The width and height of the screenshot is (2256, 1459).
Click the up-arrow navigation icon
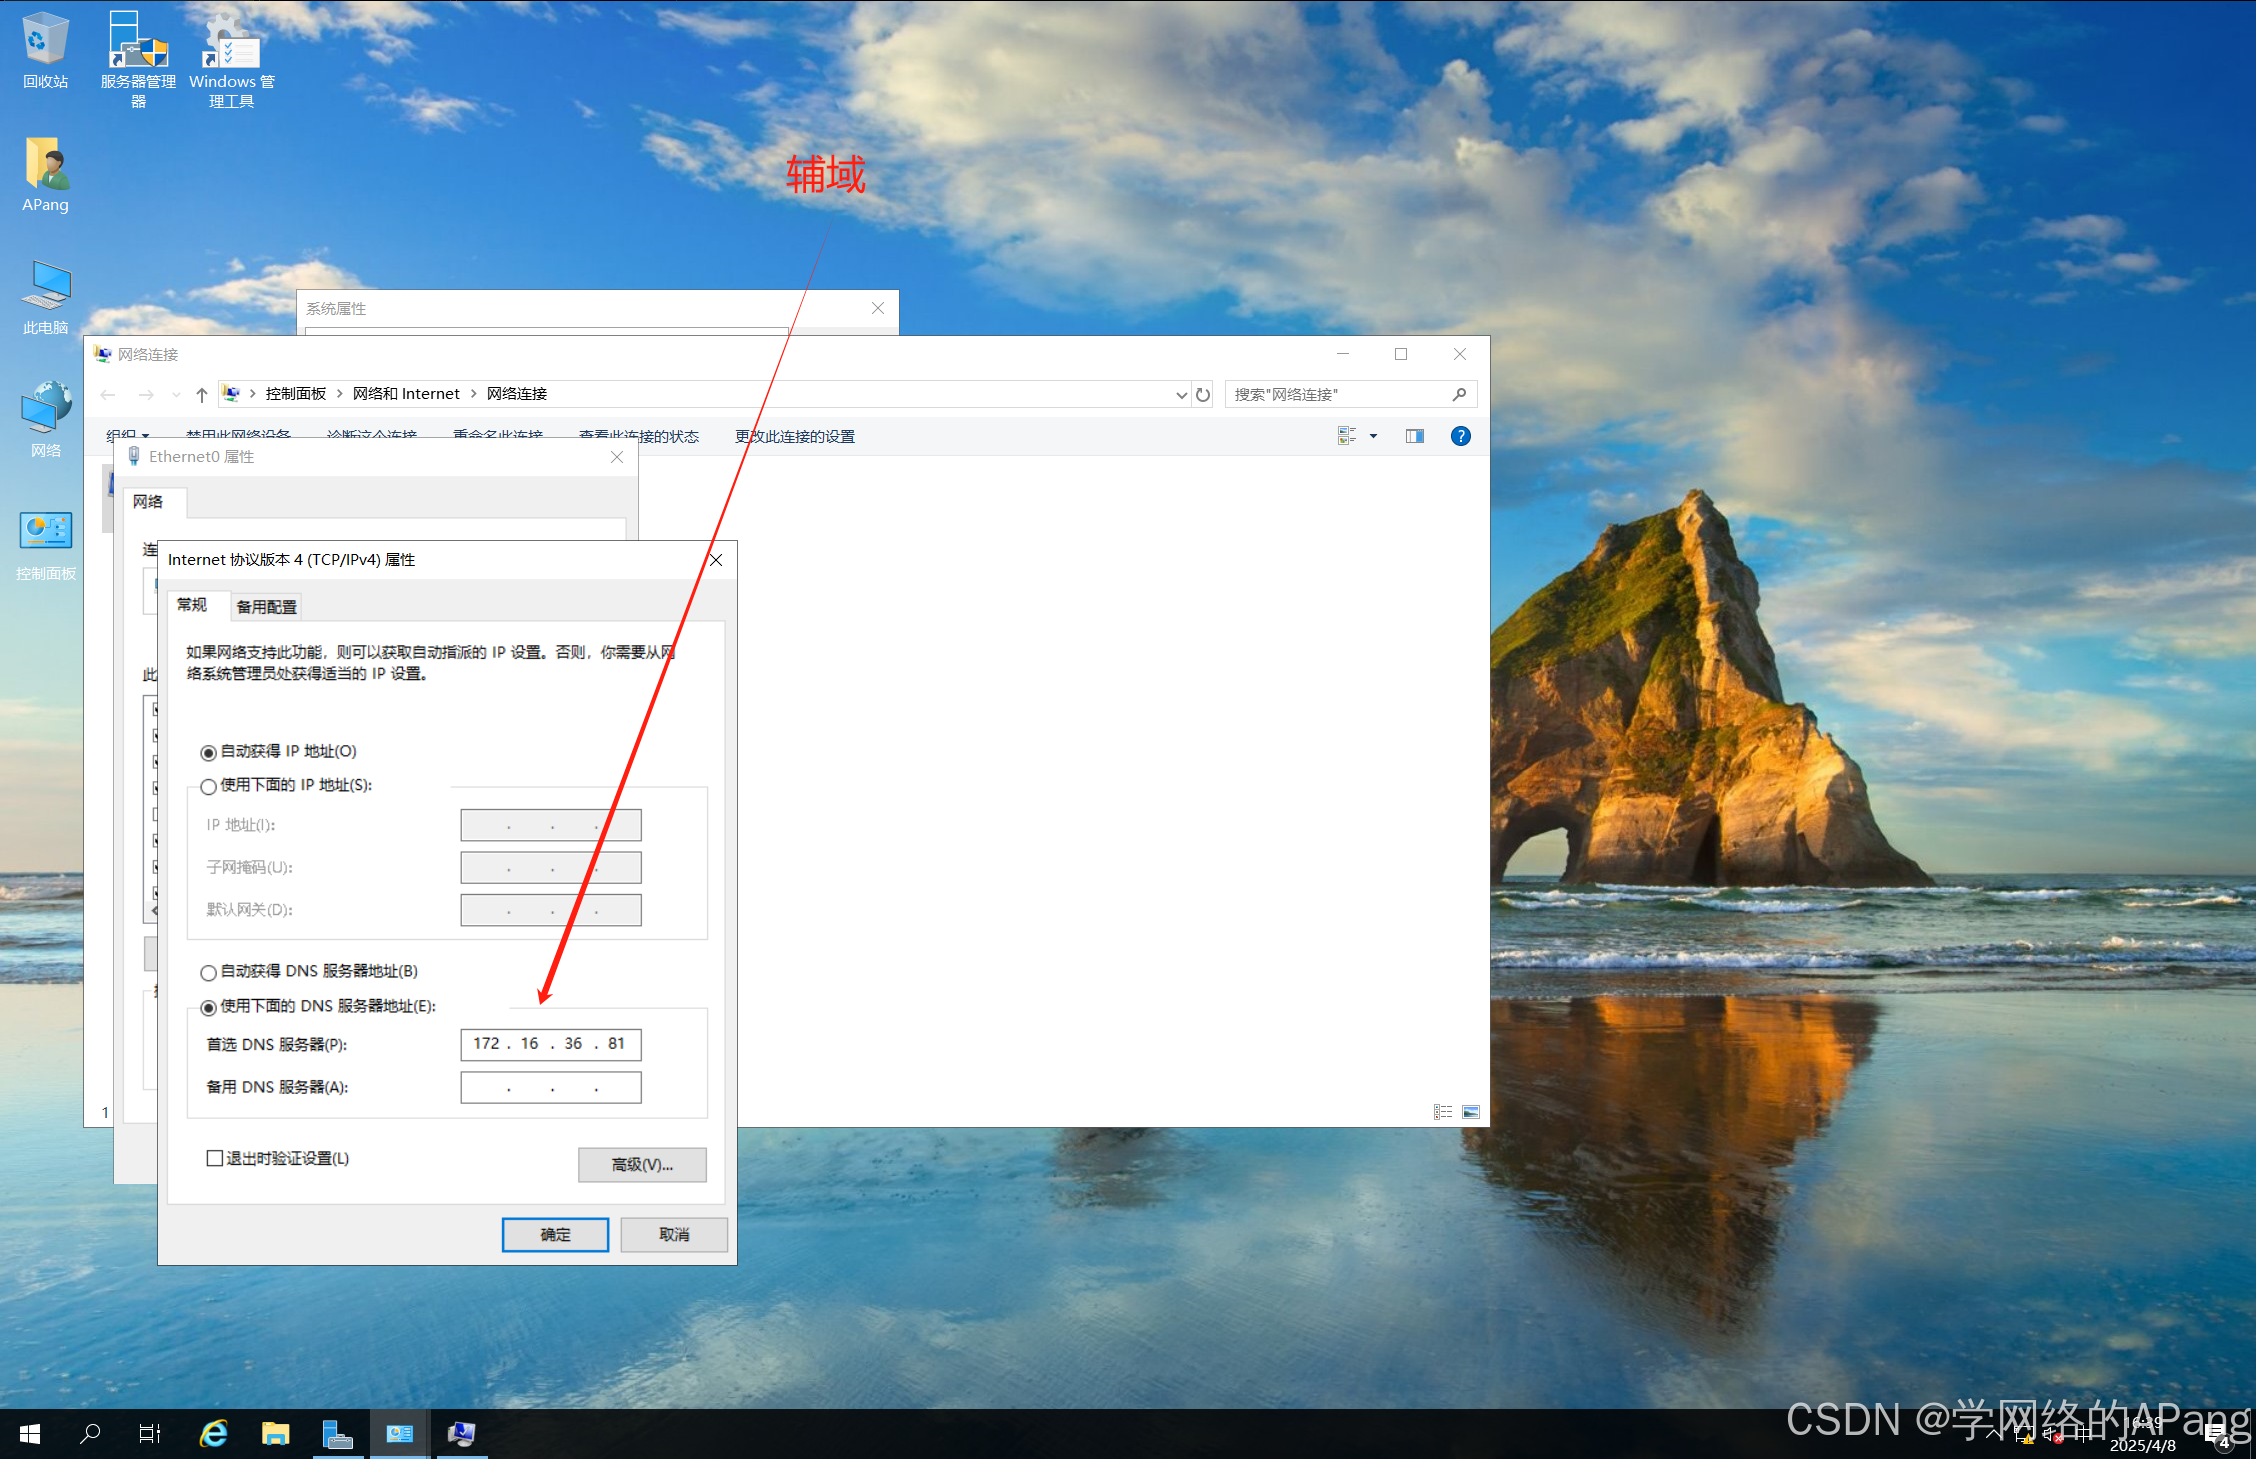tap(202, 394)
